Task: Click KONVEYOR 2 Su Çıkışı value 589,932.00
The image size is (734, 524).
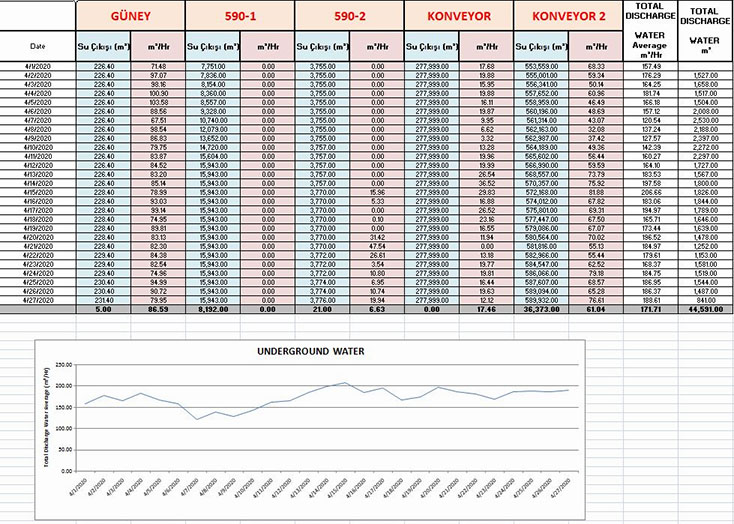Action: (x=541, y=300)
